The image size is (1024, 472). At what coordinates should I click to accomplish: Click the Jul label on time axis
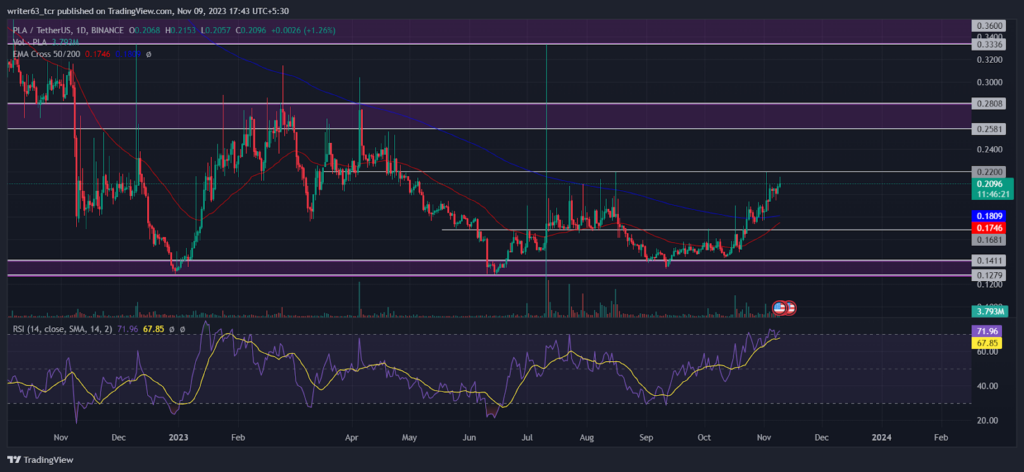[x=526, y=439]
